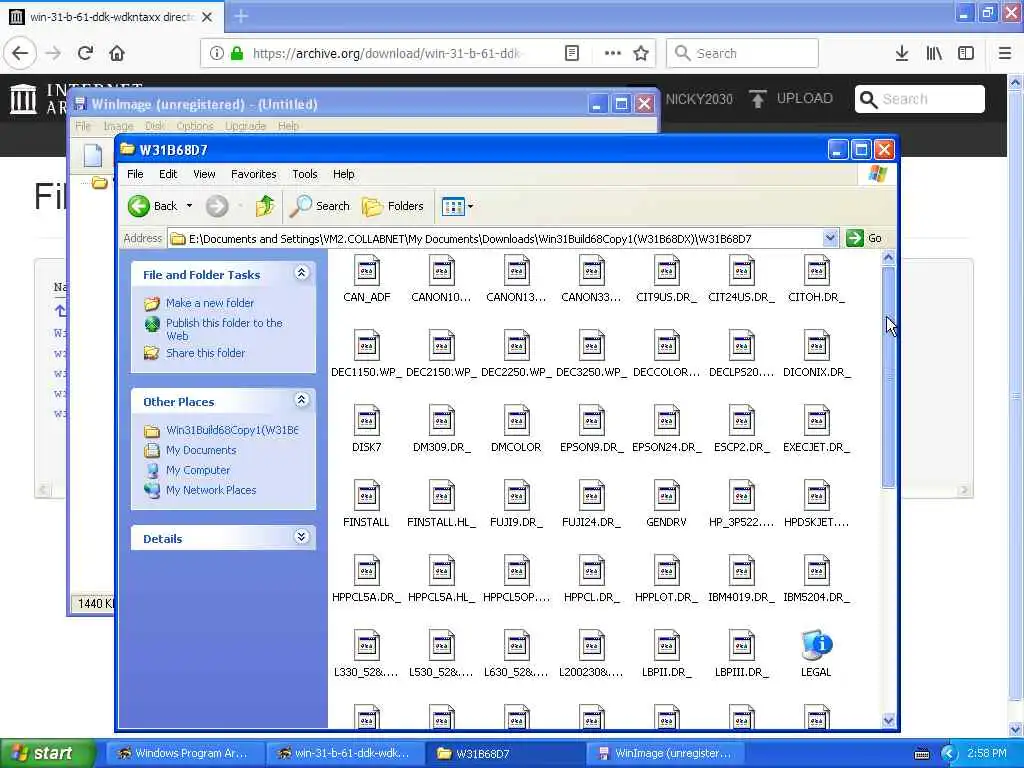Click the Firefox search input field
The image size is (1024, 768).
[743, 54]
